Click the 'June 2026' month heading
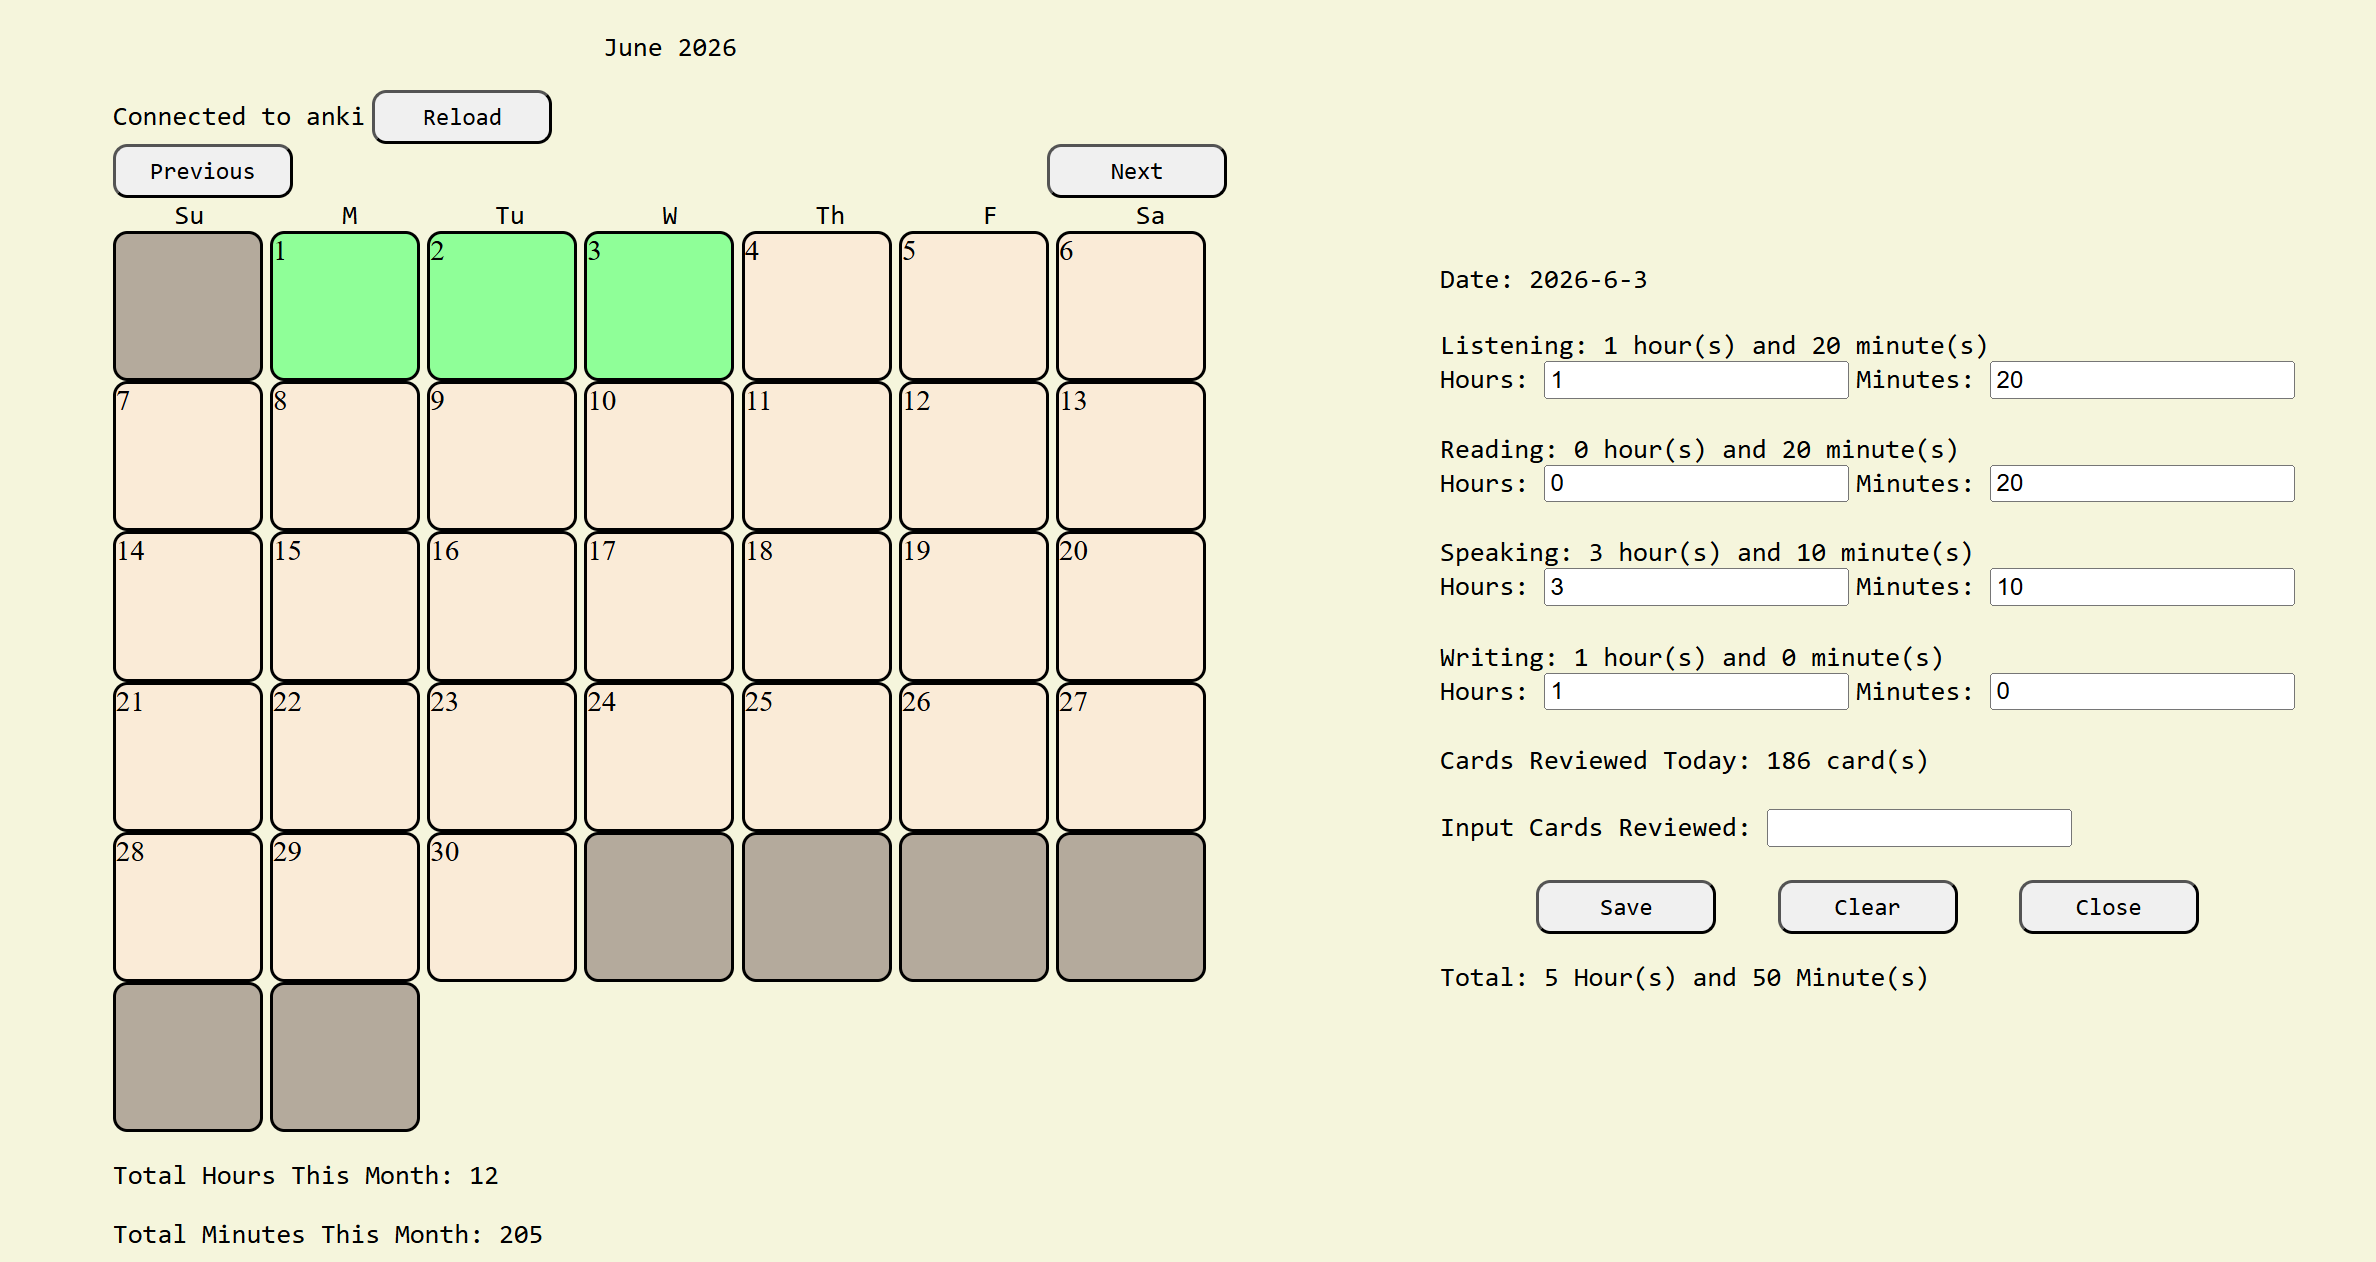 click(x=670, y=48)
